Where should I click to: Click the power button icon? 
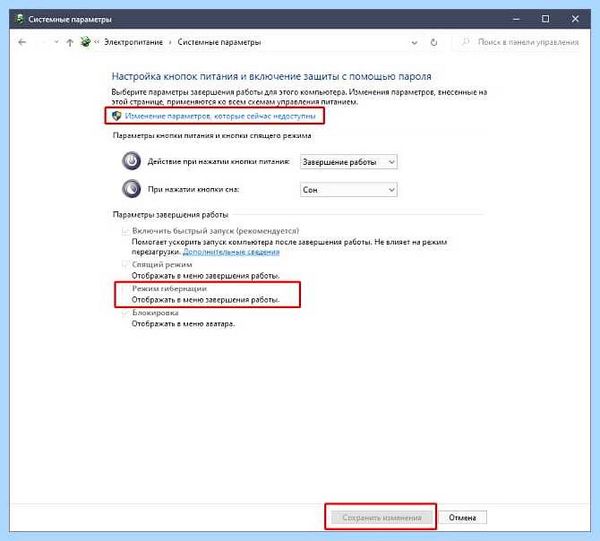(x=131, y=161)
